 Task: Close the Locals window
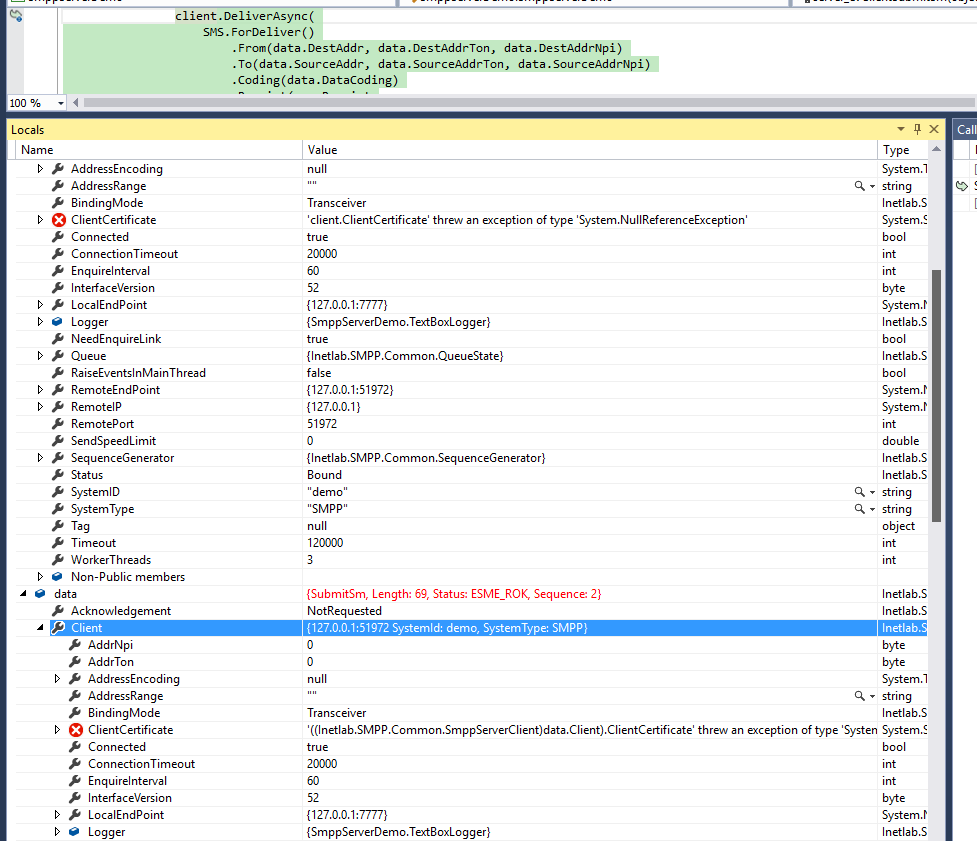point(933,129)
